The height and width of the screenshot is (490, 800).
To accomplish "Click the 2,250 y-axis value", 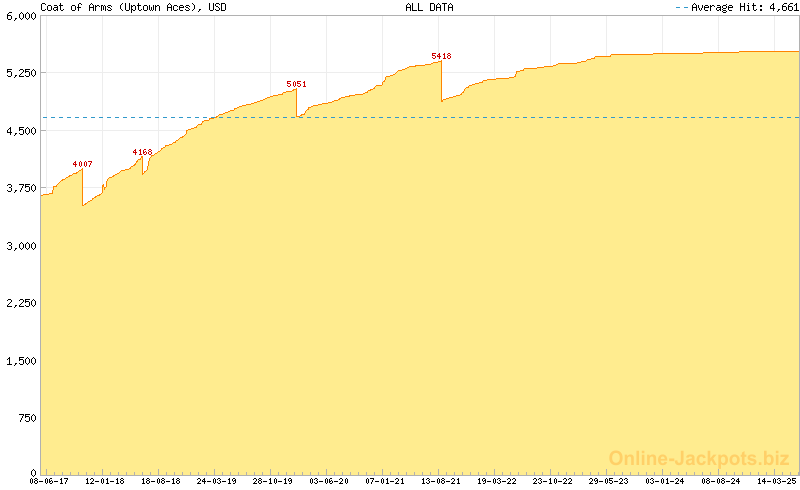I will pos(21,302).
